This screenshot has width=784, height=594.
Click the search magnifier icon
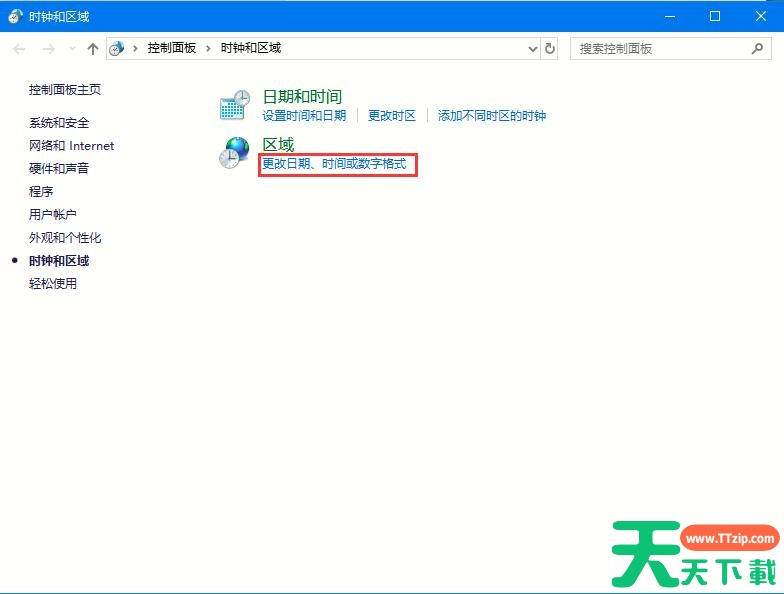tap(757, 48)
